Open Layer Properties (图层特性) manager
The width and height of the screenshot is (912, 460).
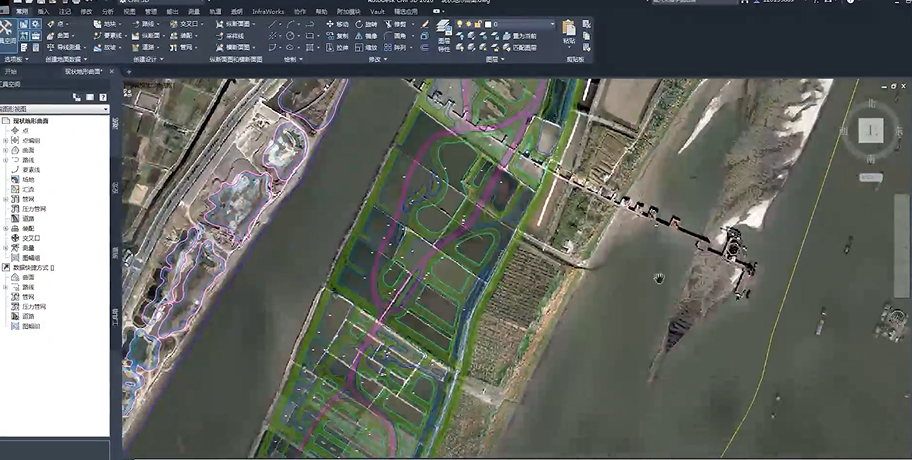click(x=444, y=35)
